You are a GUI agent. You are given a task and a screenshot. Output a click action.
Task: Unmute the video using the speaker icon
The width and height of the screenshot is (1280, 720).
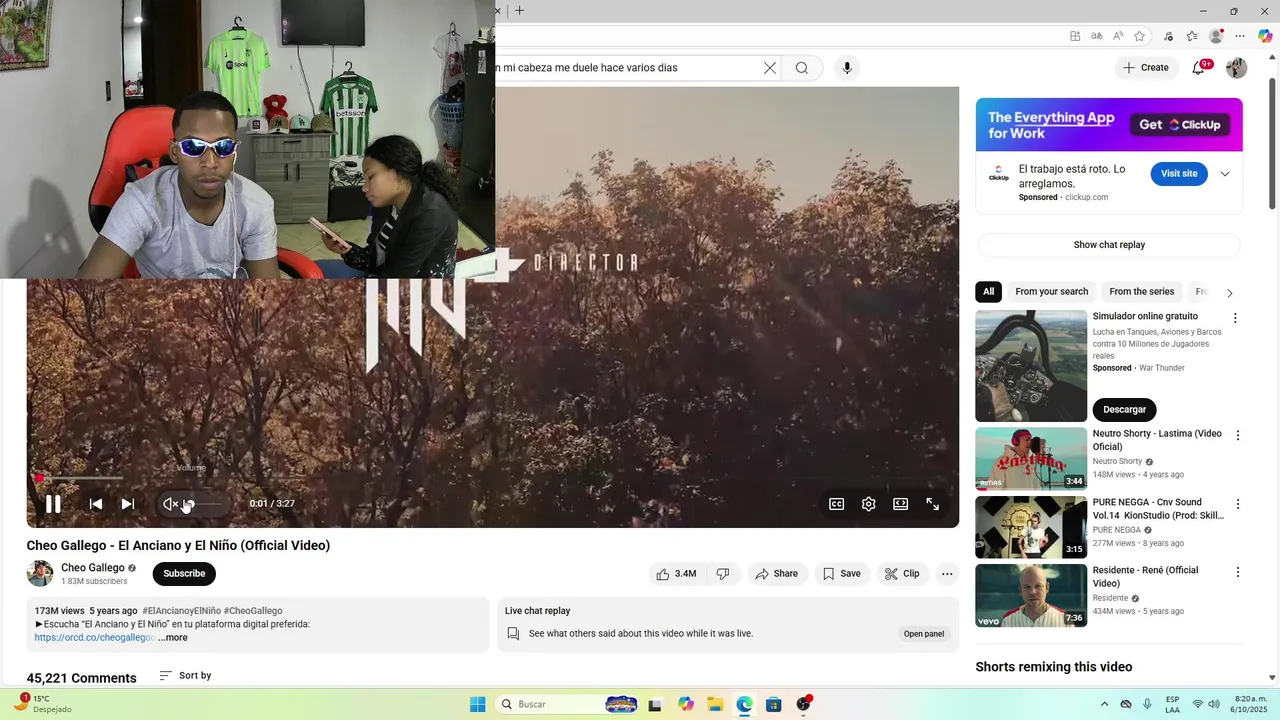pyautogui.click(x=170, y=504)
